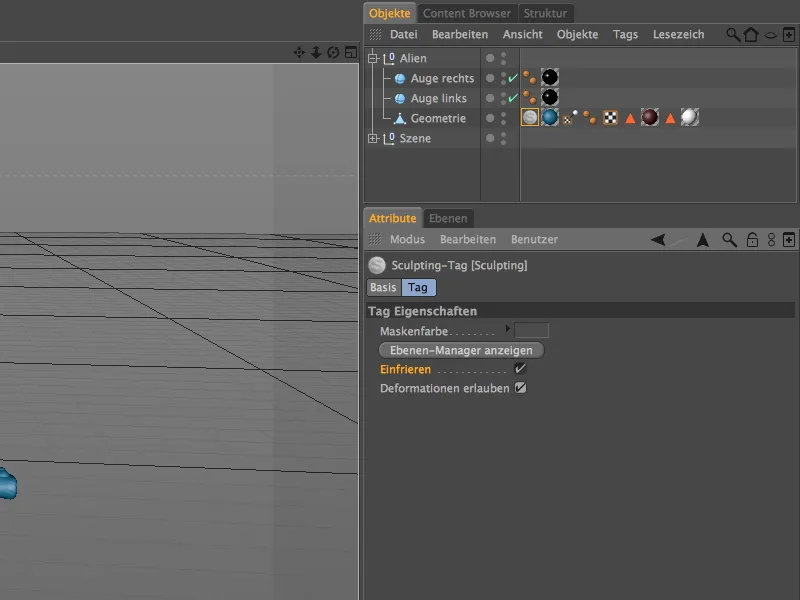
Task: Click the Geometrie polygon object icon
Action: point(400,118)
